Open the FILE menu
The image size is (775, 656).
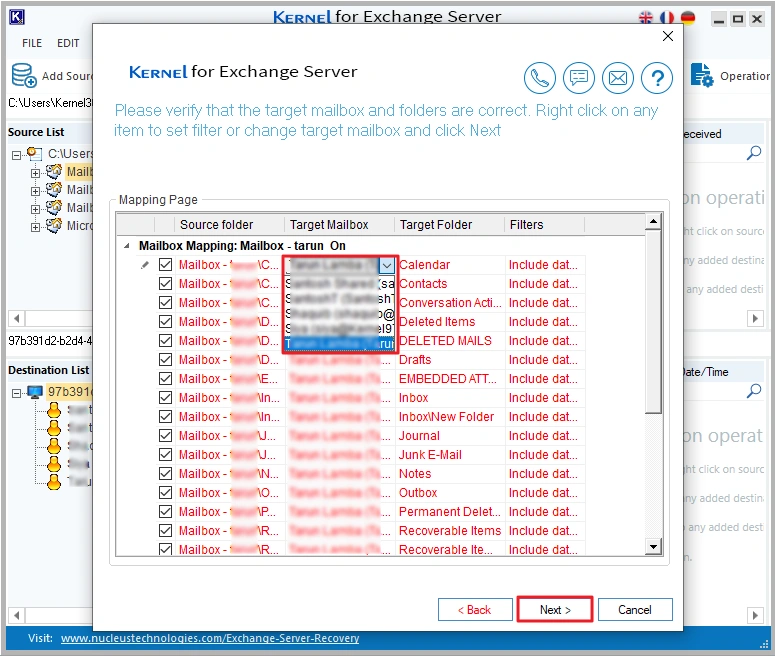32,43
